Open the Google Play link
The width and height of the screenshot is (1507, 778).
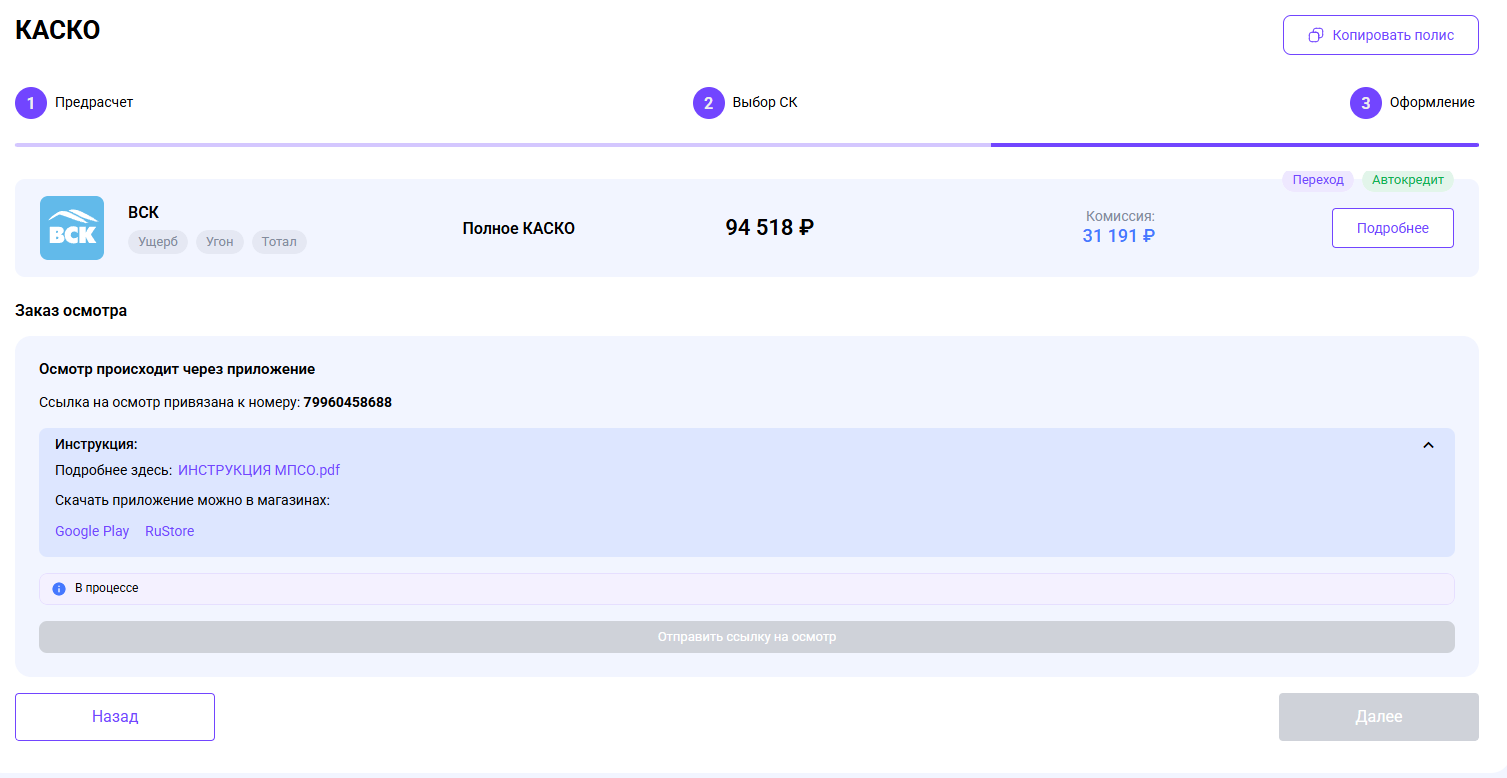[x=92, y=531]
